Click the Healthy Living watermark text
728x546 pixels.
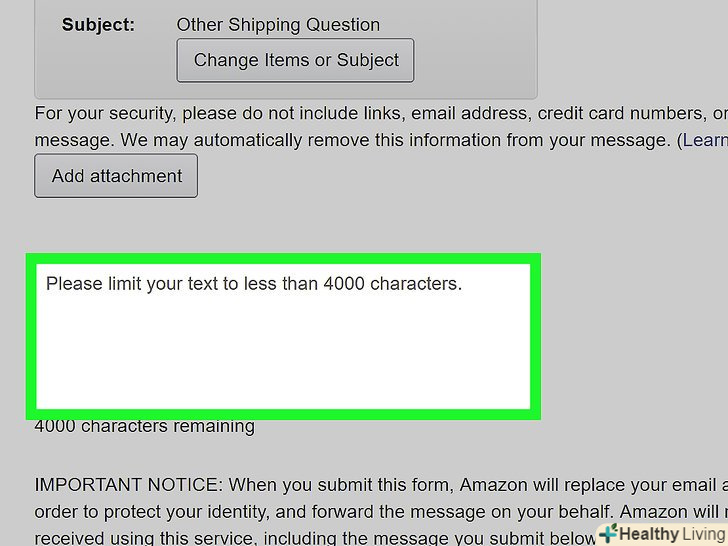672,534
